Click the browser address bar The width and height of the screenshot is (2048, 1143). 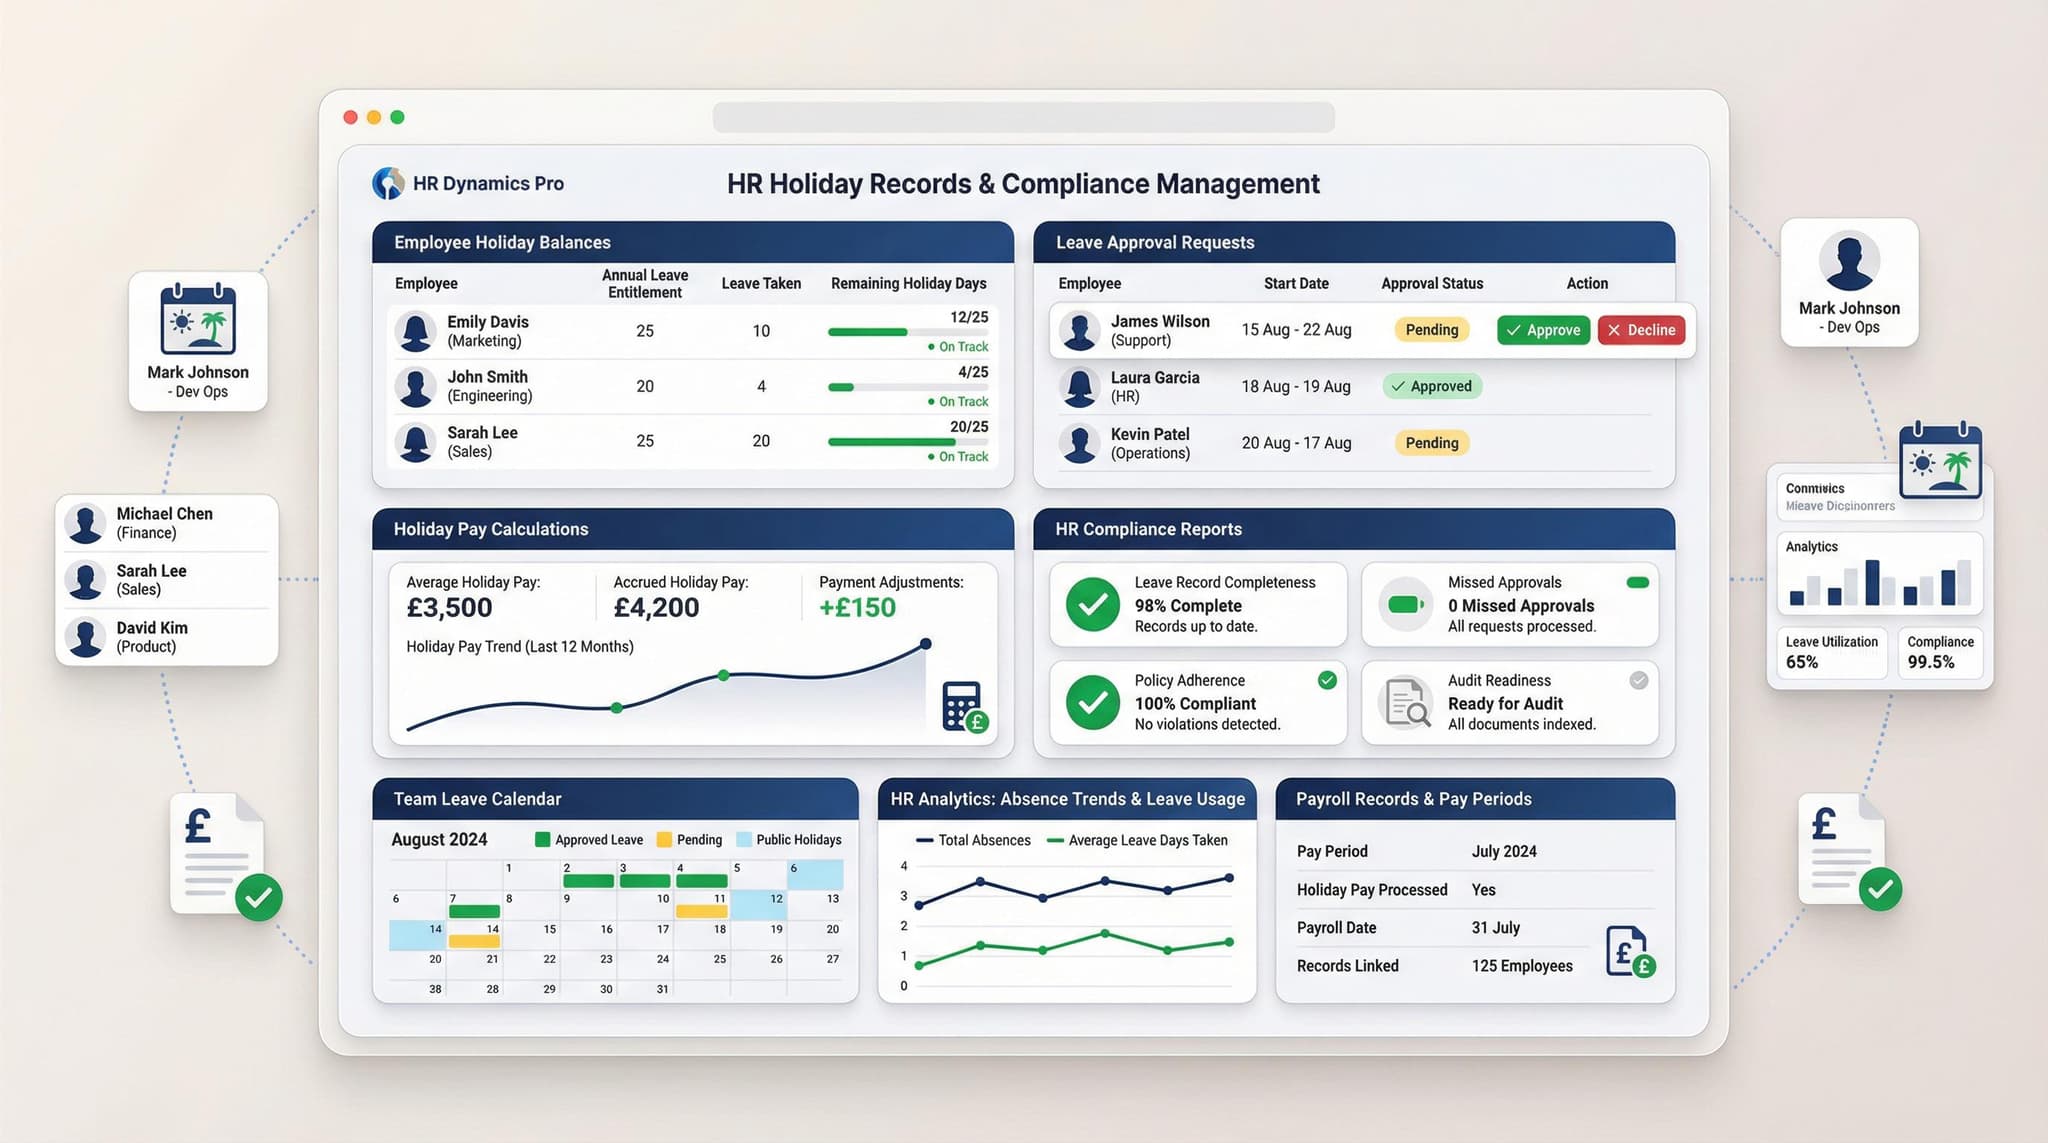point(1023,117)
